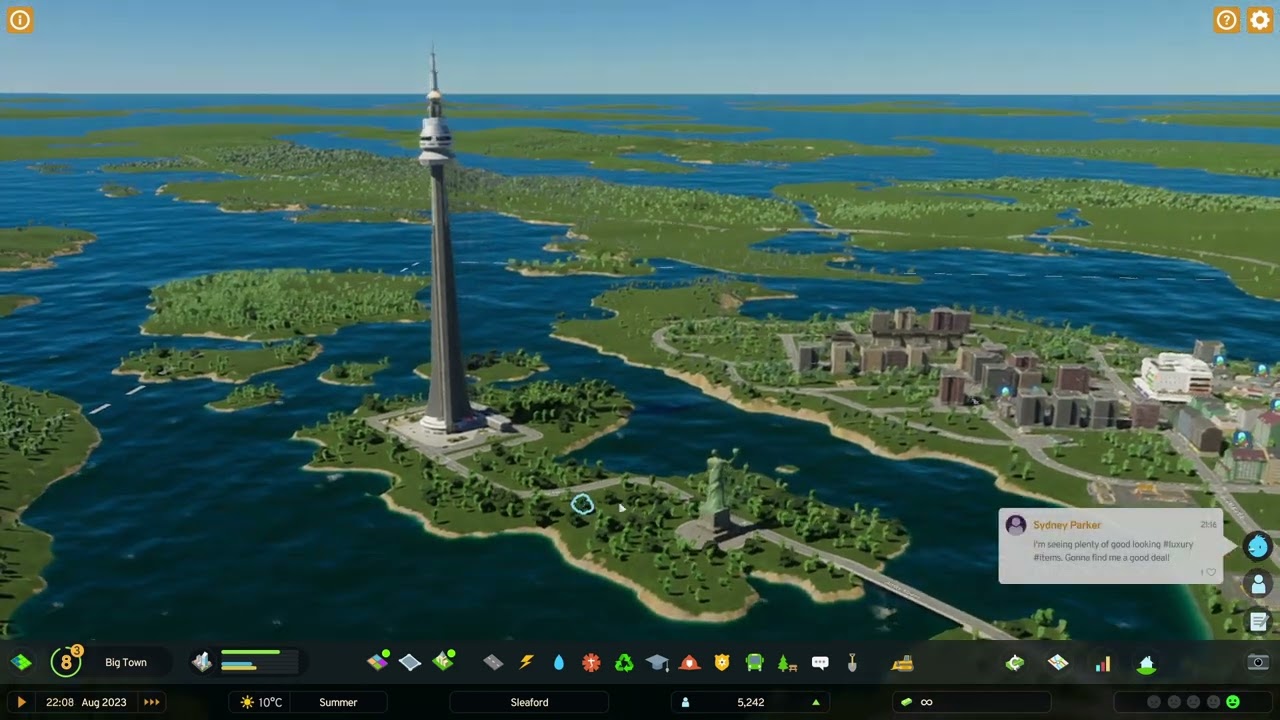Open the Landscaping shovel menu
The height and width of the screenshot is (720, 1280).
click(x=852, y=662)
